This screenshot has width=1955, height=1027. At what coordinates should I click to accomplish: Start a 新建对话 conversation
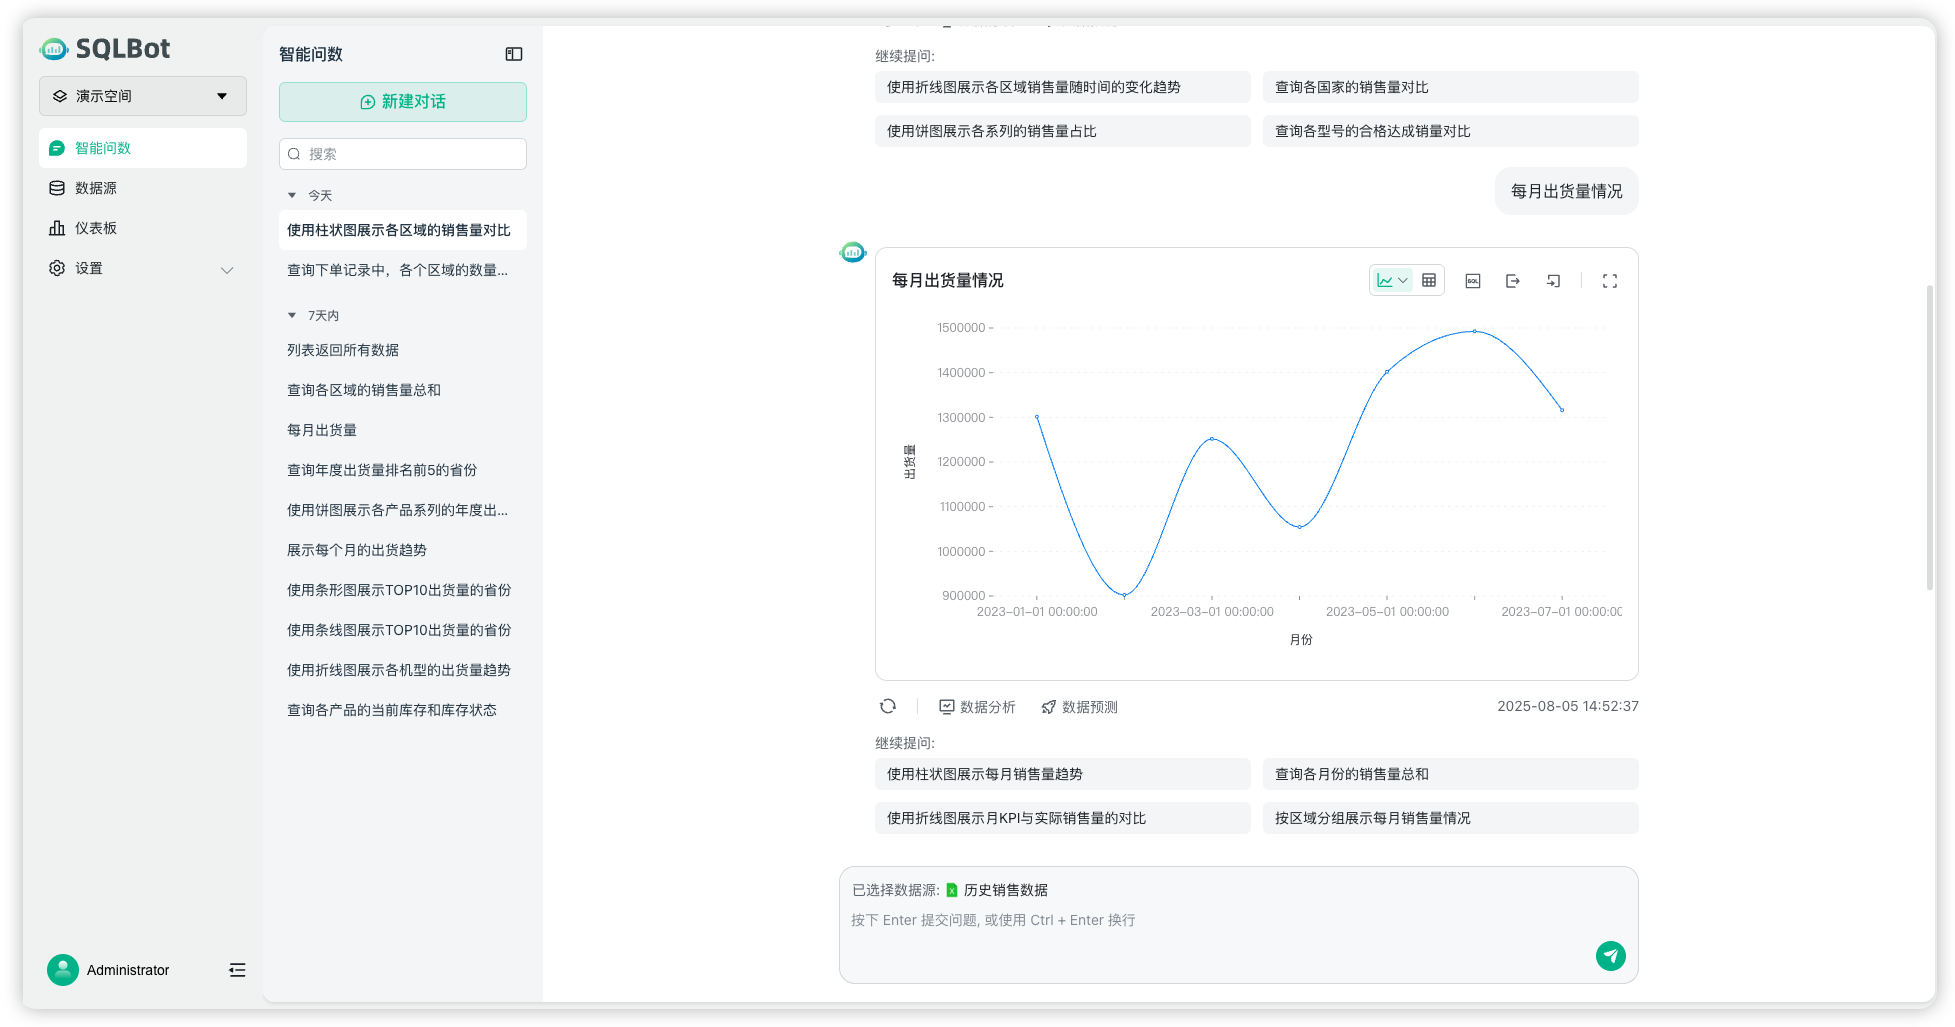click(x=402, y=102)
